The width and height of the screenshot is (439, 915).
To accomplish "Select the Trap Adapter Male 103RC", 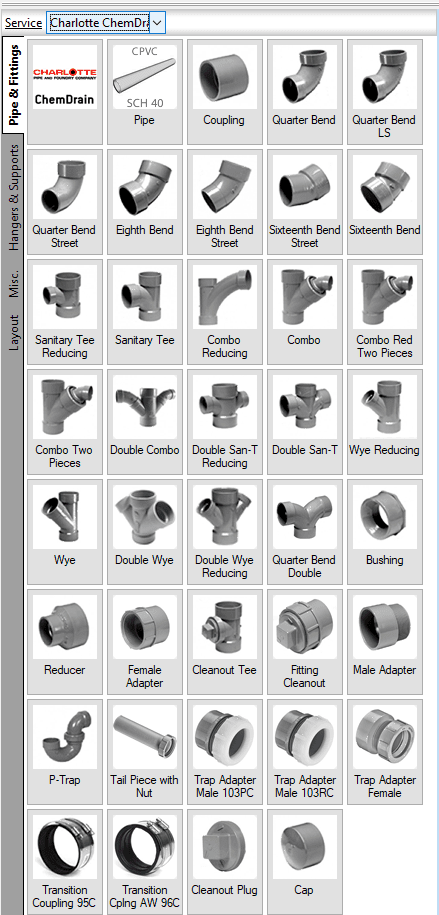I will click(x=304, y=752).
